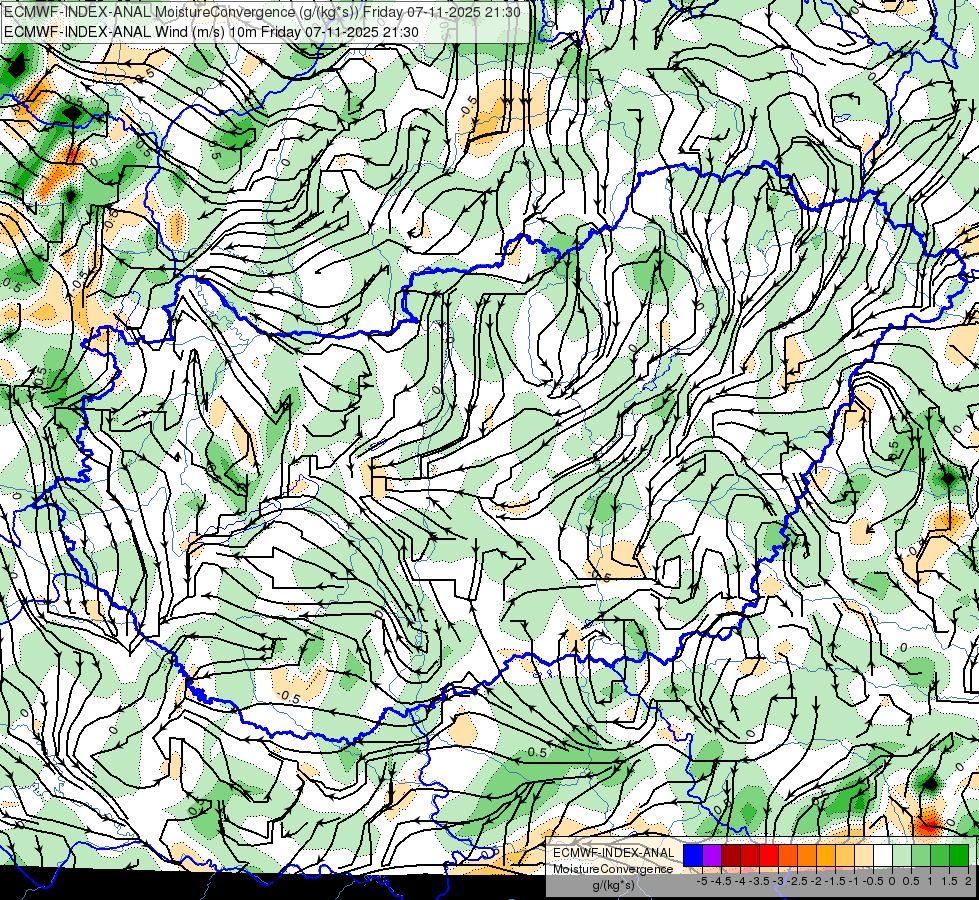The height and width of the screenshot is (900, 979).
Task: Pick the bright red swatch between -3.5 and -3
Action: [x=769, y=856]
